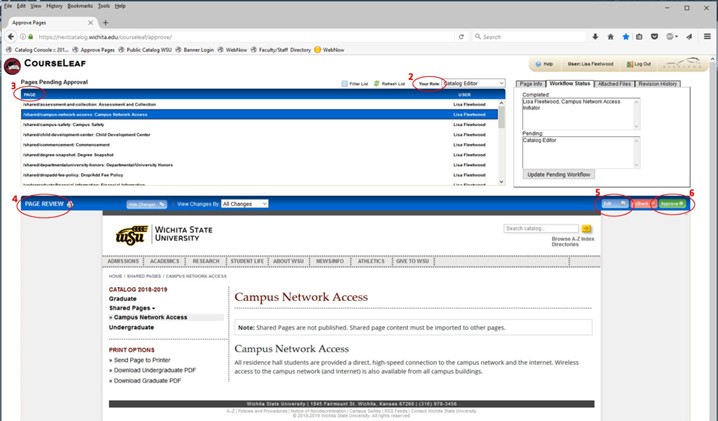This screenshot has height=421, width=718.
Task: Select the commencement page row
Action: (x=259, y=145)
